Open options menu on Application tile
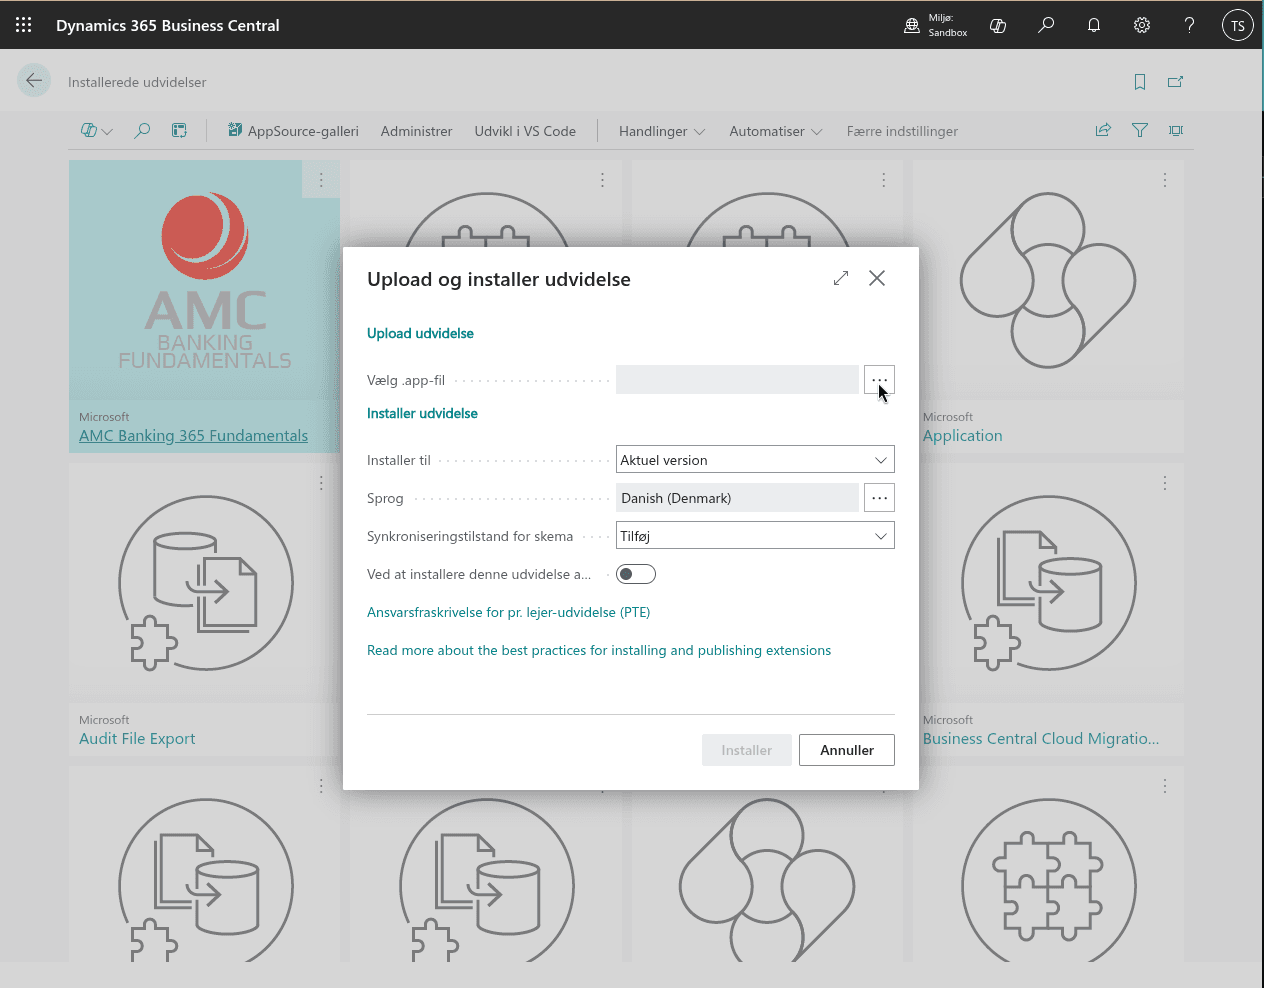The image size is (1264, 988). [1165, 180]
